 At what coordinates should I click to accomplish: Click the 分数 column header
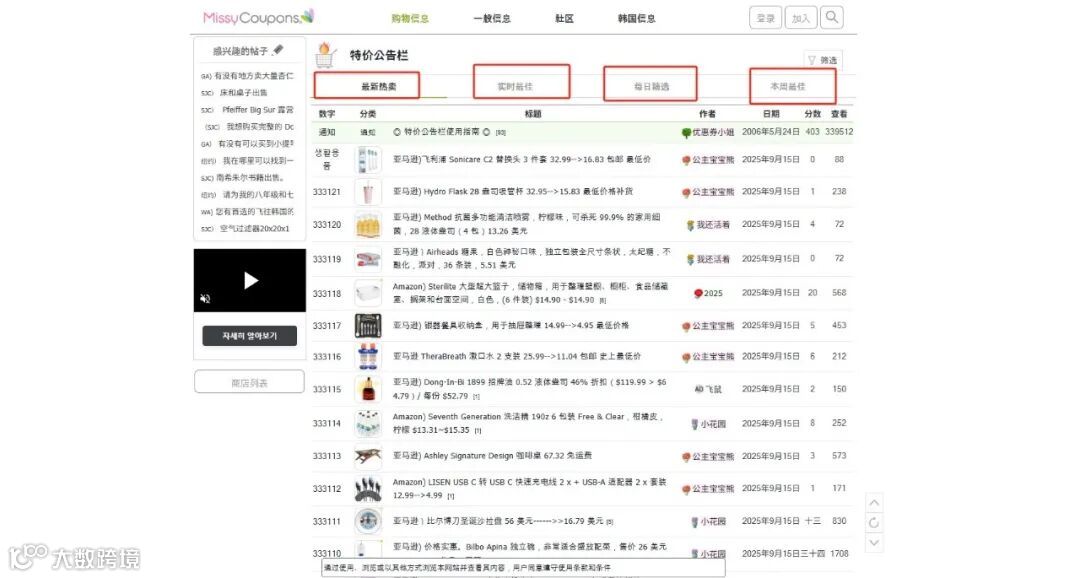pos(813,114)
